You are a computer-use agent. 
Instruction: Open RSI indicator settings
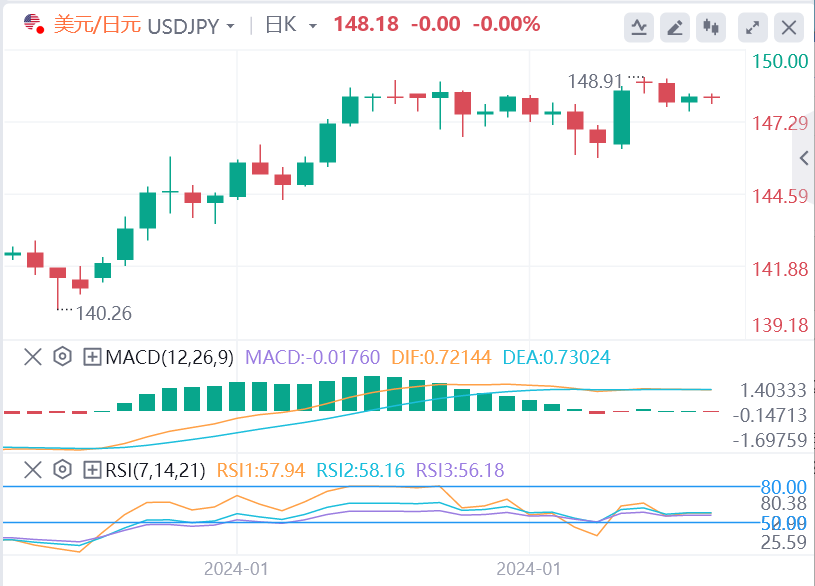pos(62,469)
